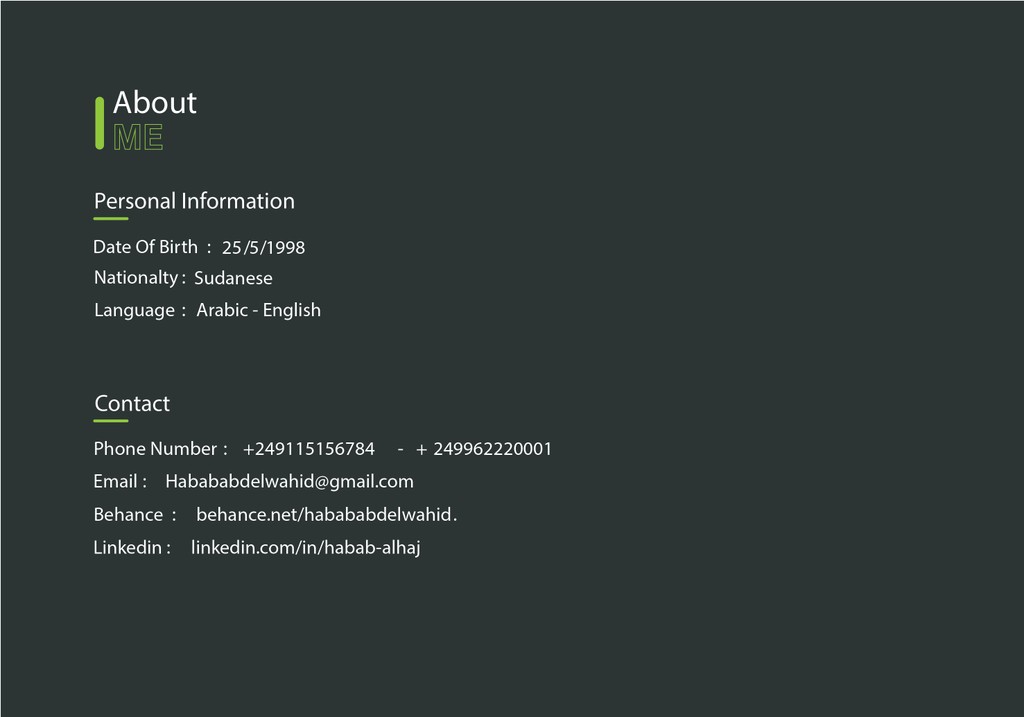The width and height of the screenshot is (1024, 717).
Task: Select the birth date 25/5/1998
Action: [x=263, y=247]
